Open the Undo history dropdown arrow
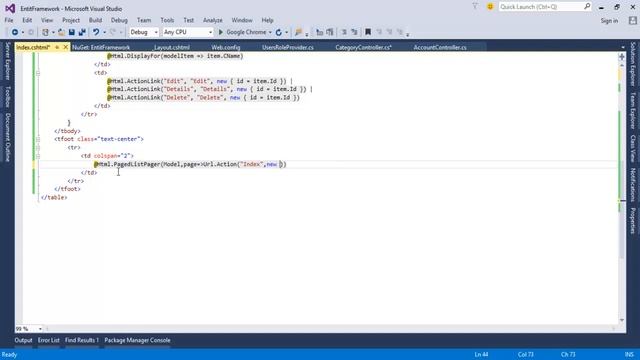 104,32
